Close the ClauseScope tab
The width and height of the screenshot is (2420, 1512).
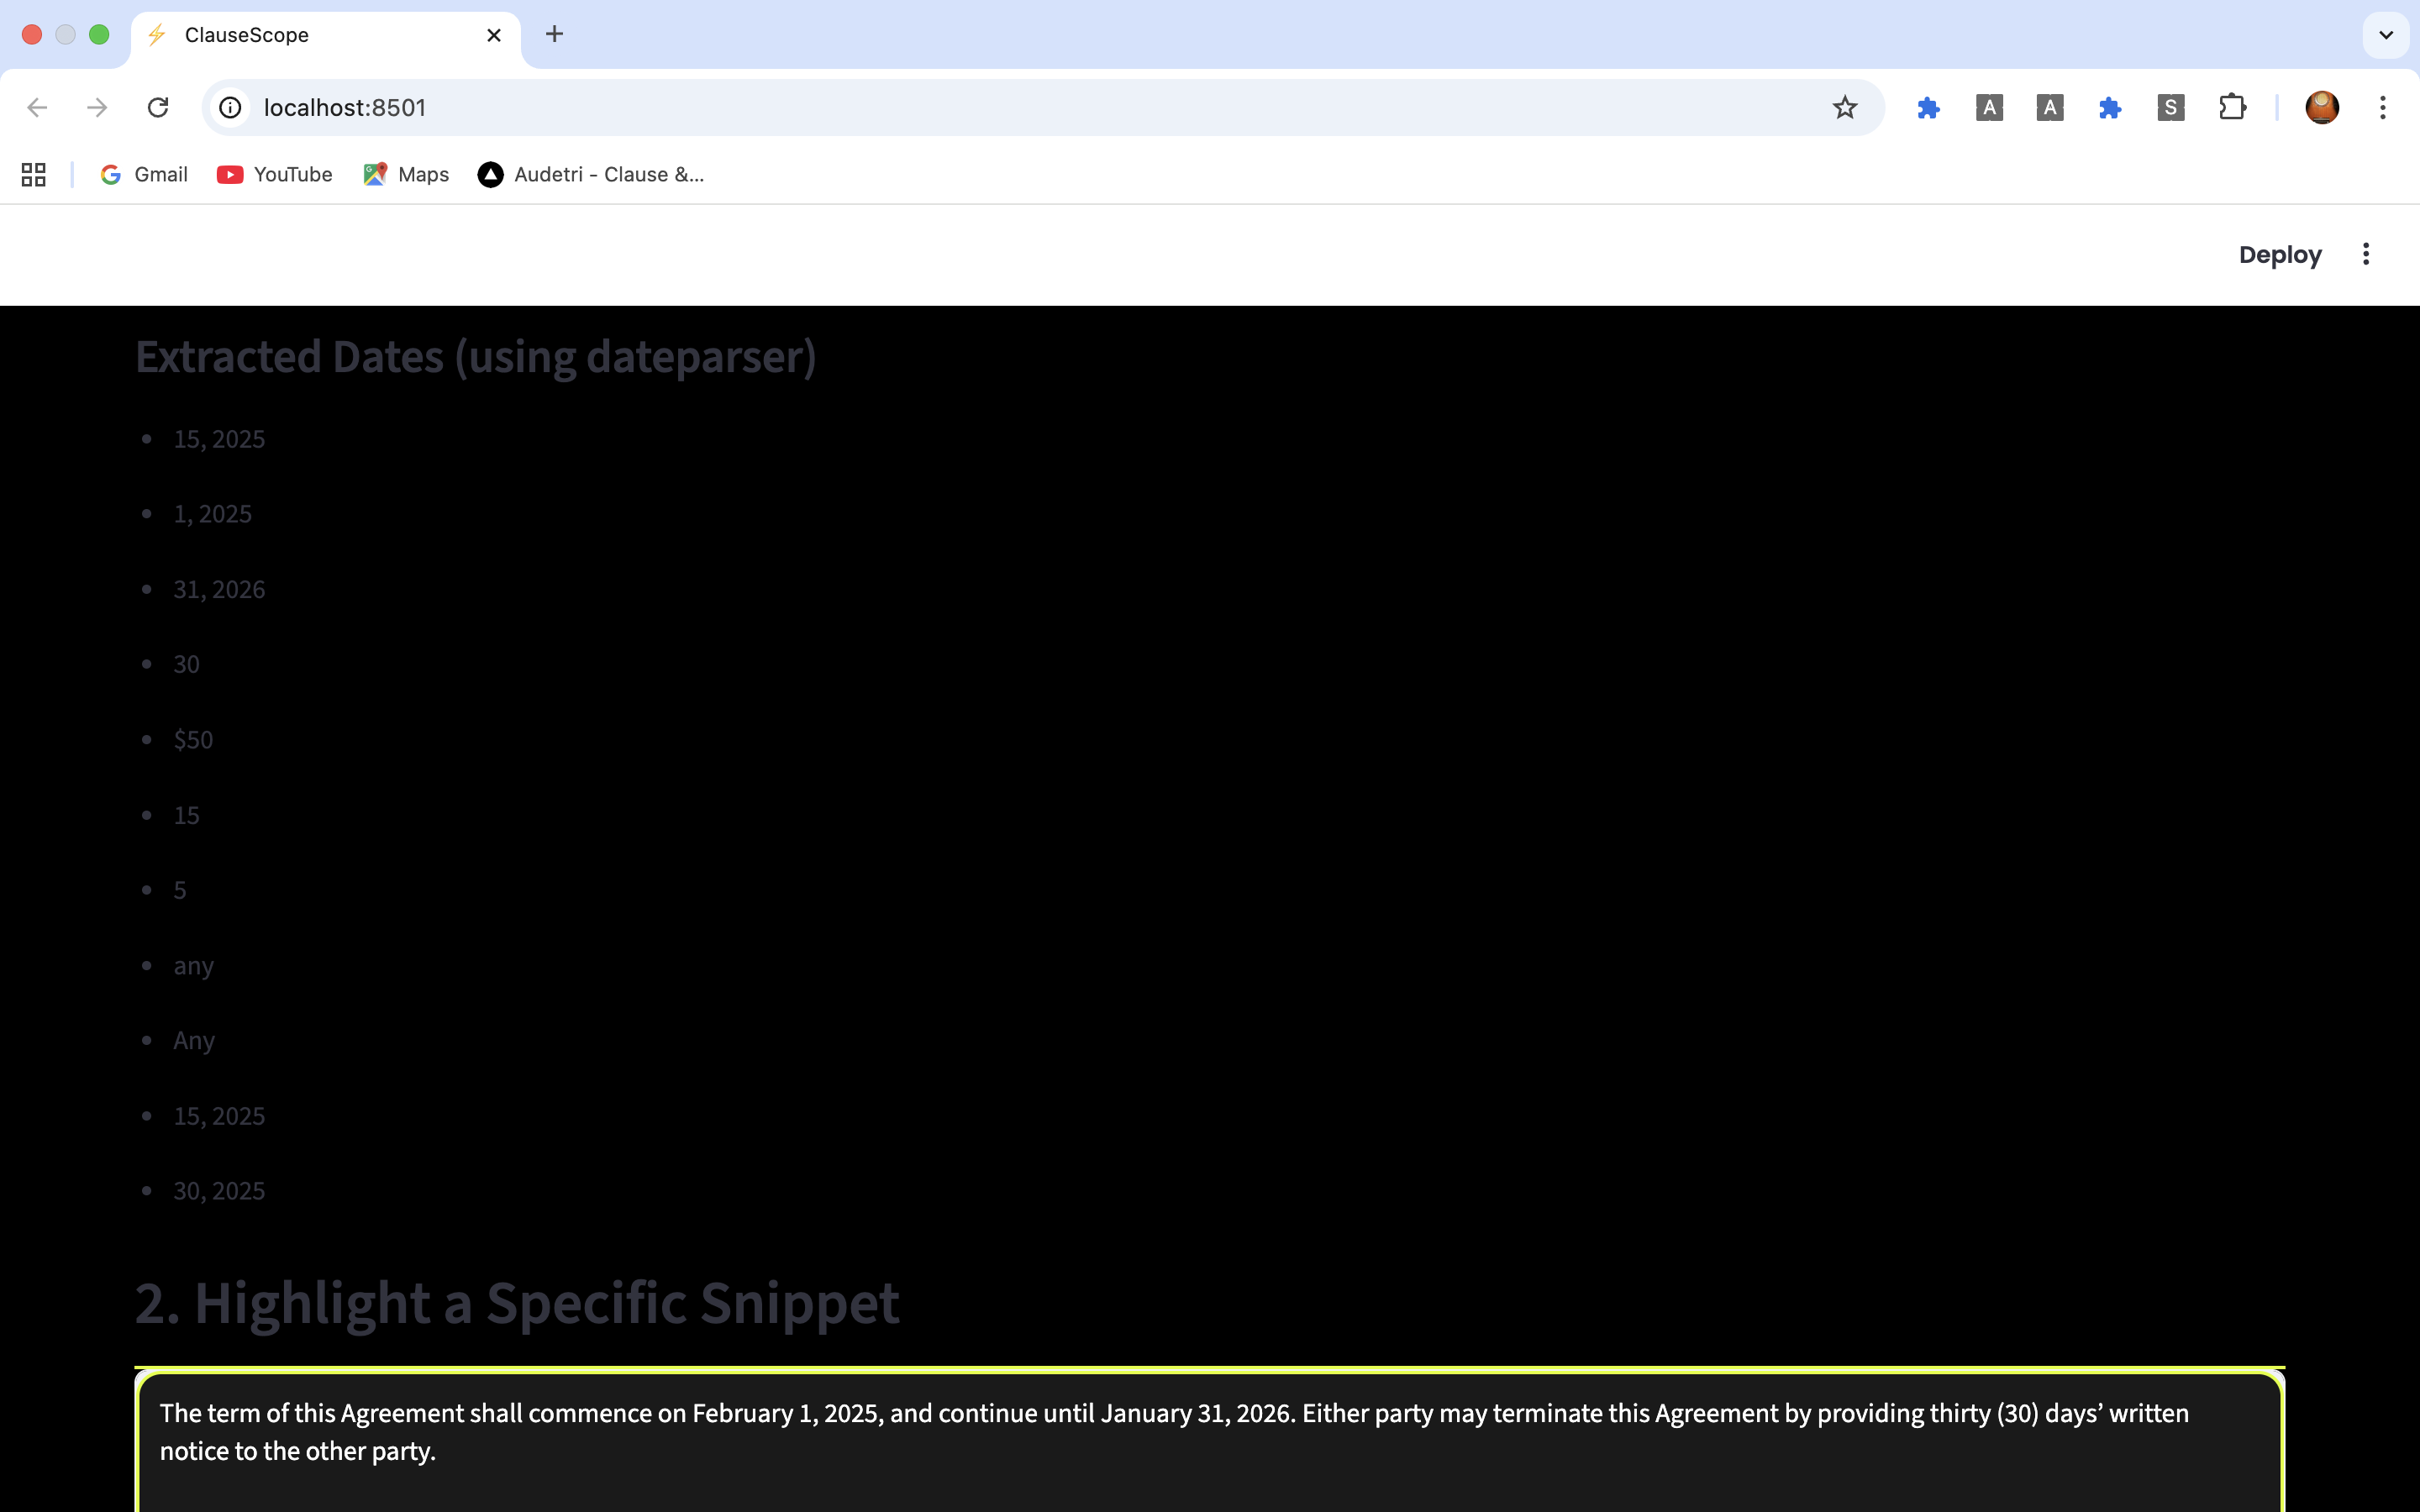click(x=494, y=35)
